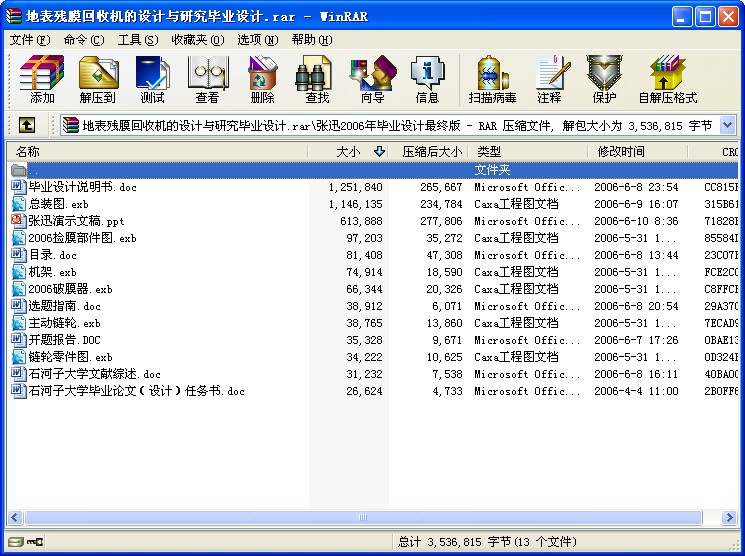
Task: Open the 注释 (Comment) tool
Action: pos(549,79)
